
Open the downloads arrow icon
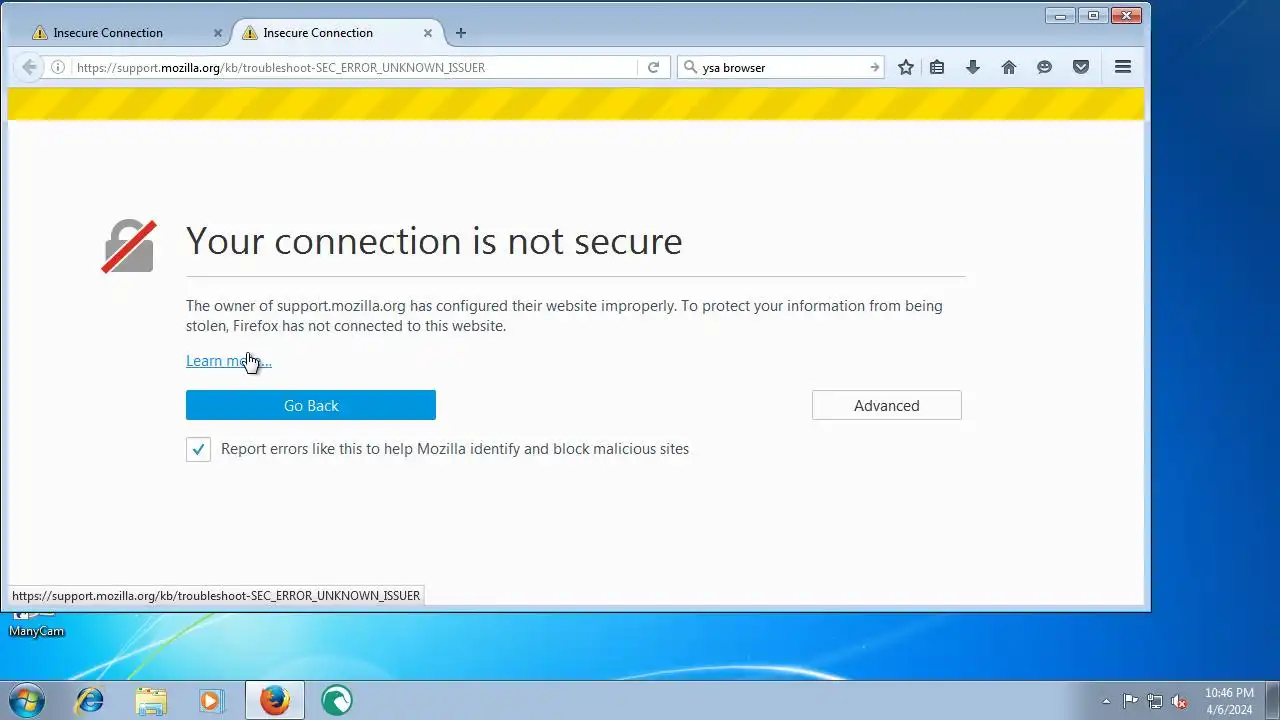[972, 67]
